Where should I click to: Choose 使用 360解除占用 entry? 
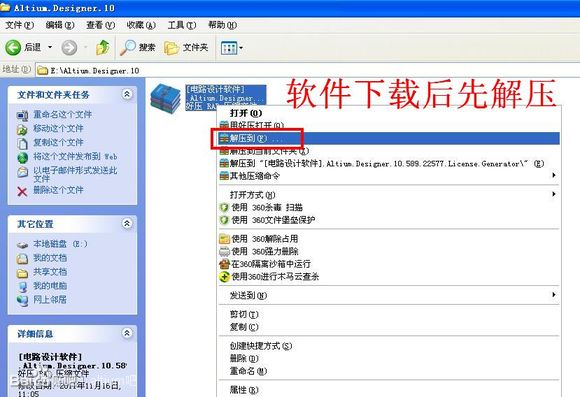point(388,239)
